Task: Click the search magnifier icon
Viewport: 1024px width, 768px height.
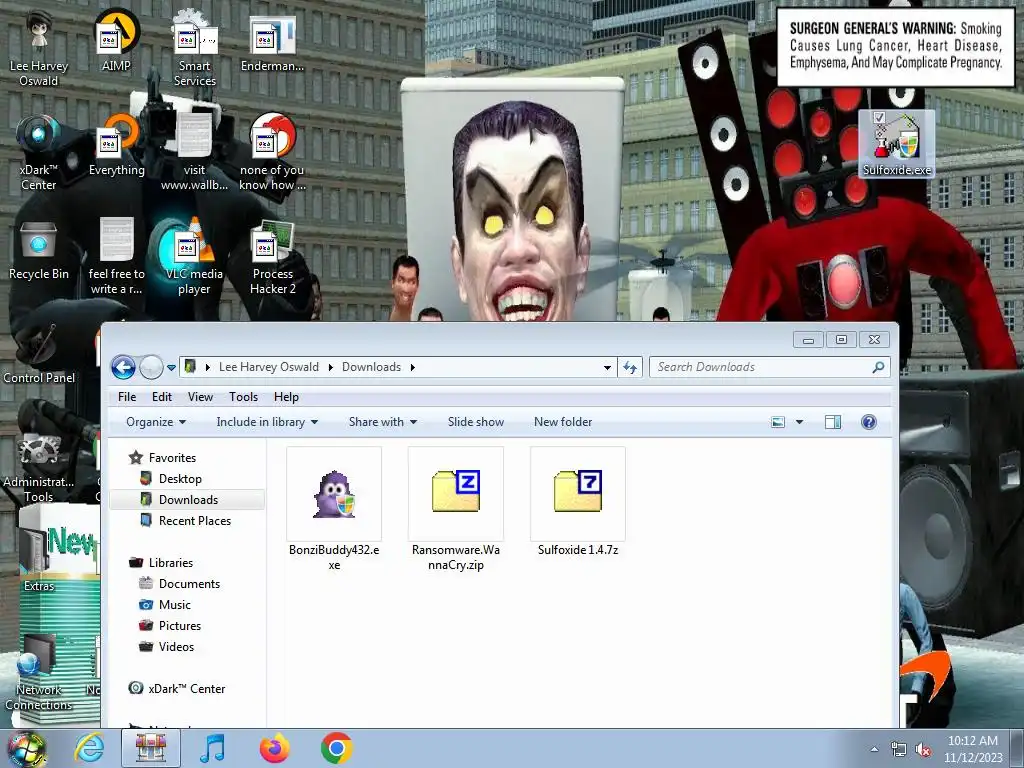Action: [x=878, y=367]
